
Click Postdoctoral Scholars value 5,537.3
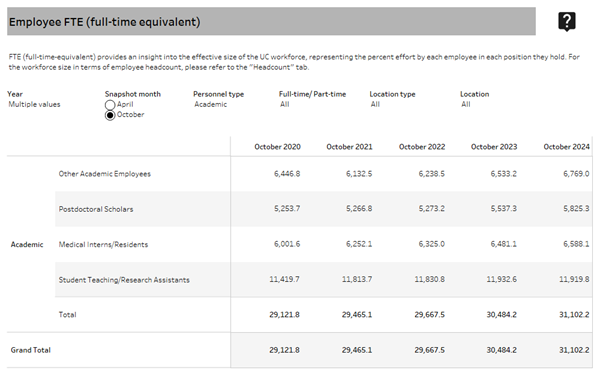click(x=504, y=209)
